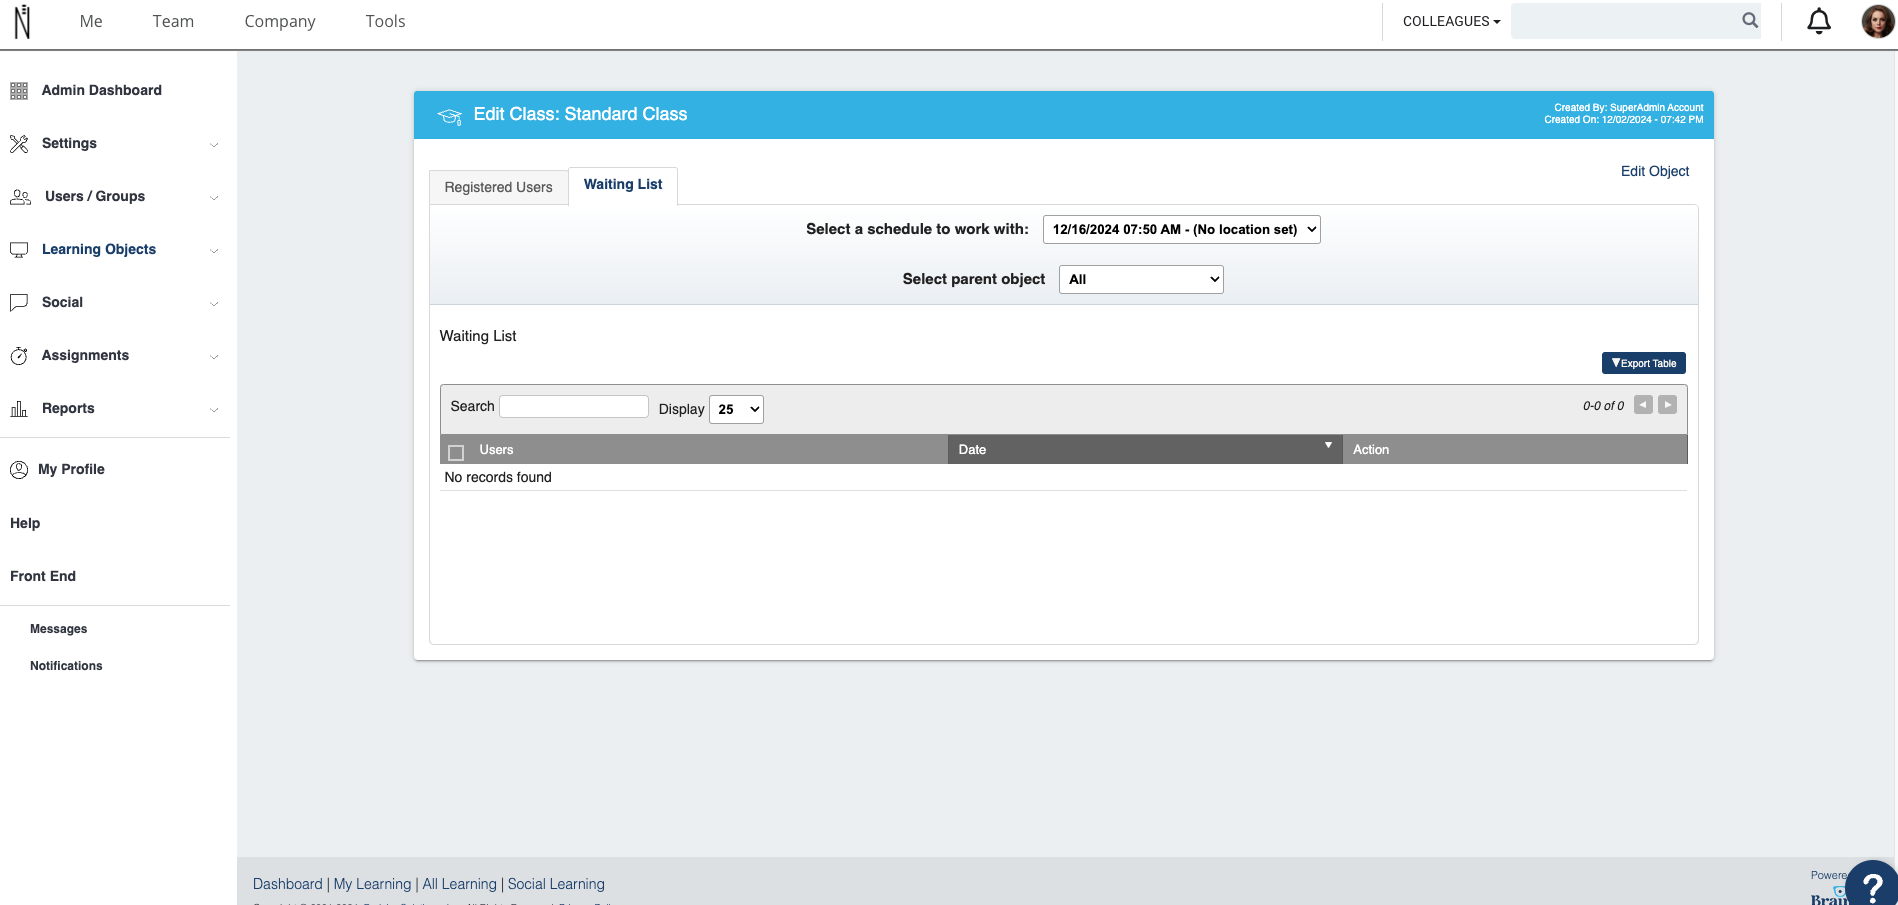This screenshot has width=1898, height=905.
Task: Click the waiting list Search field
Action: point(574,406)
